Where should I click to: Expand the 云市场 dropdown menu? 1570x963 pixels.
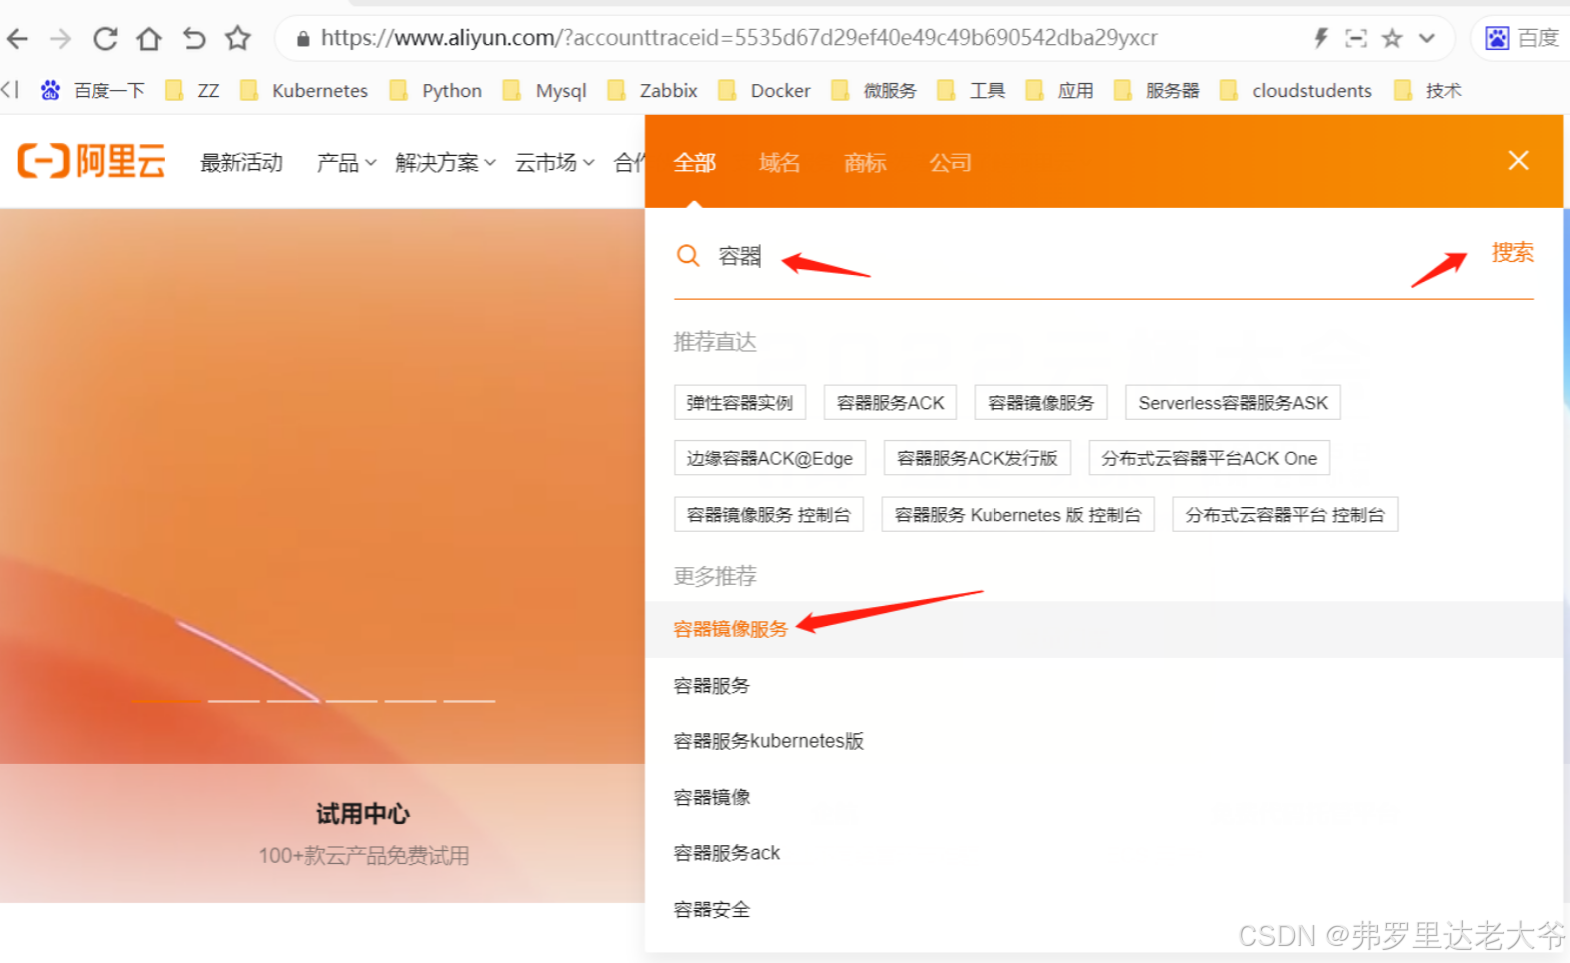[555, 163]
